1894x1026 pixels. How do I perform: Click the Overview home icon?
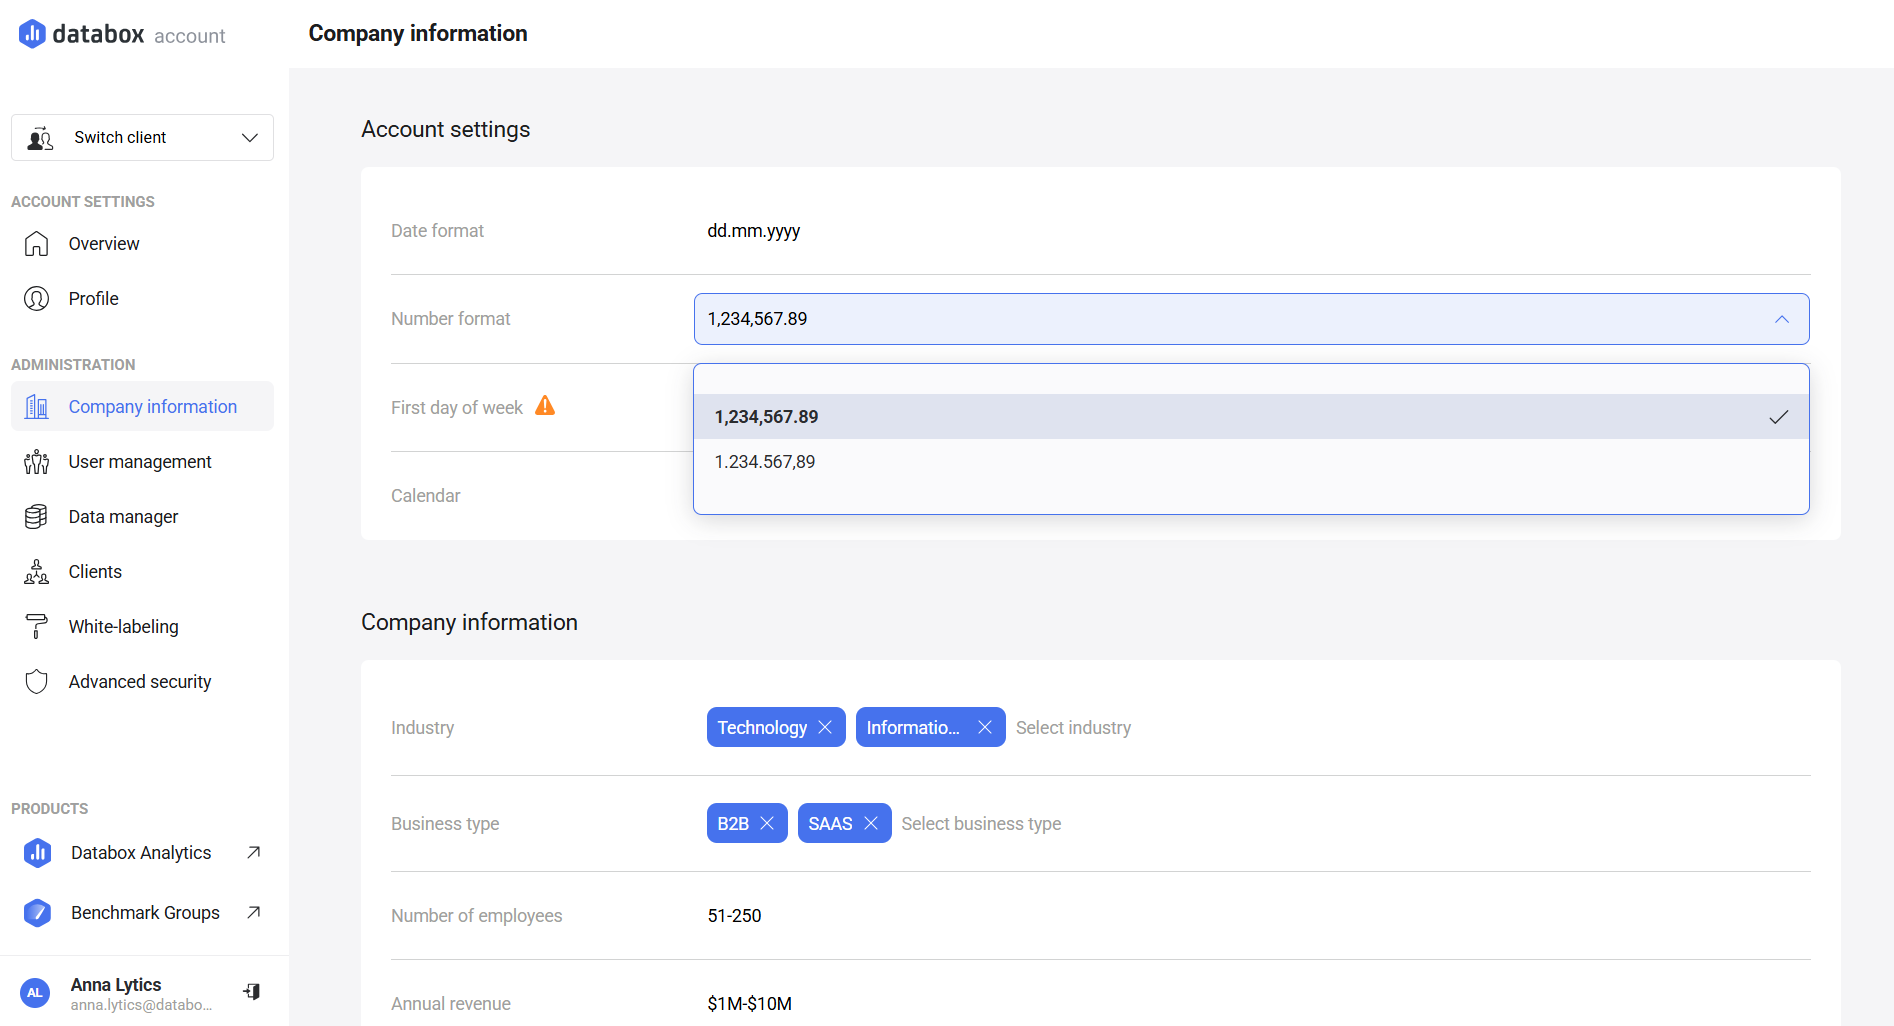point(37,244)
